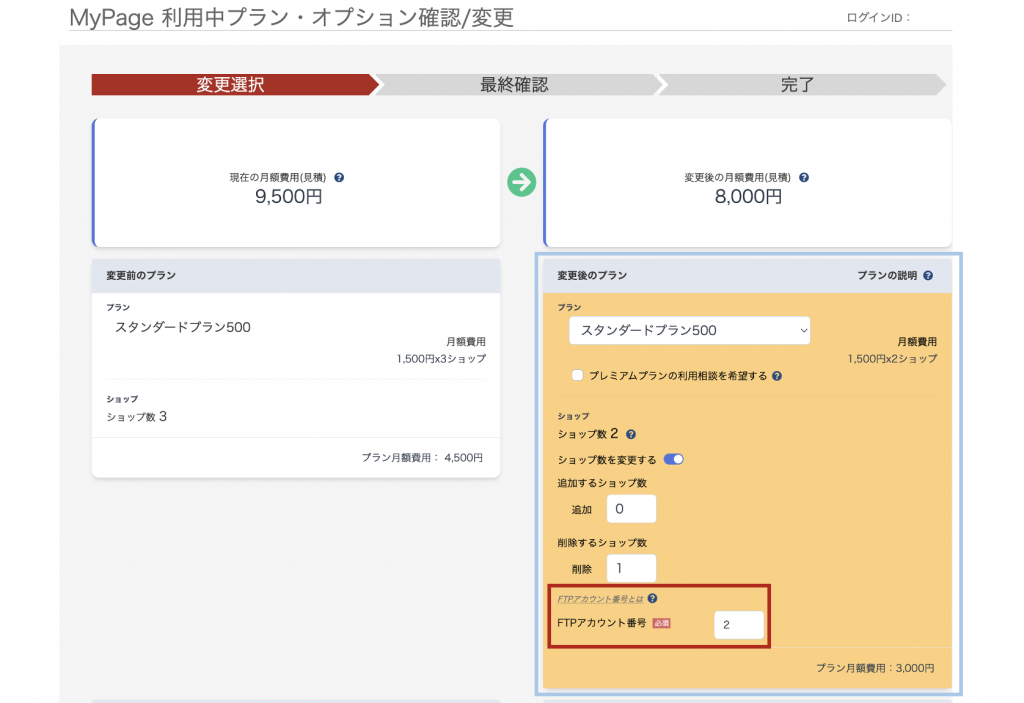Click the help icon beside プランの説明

coord(926,276)
